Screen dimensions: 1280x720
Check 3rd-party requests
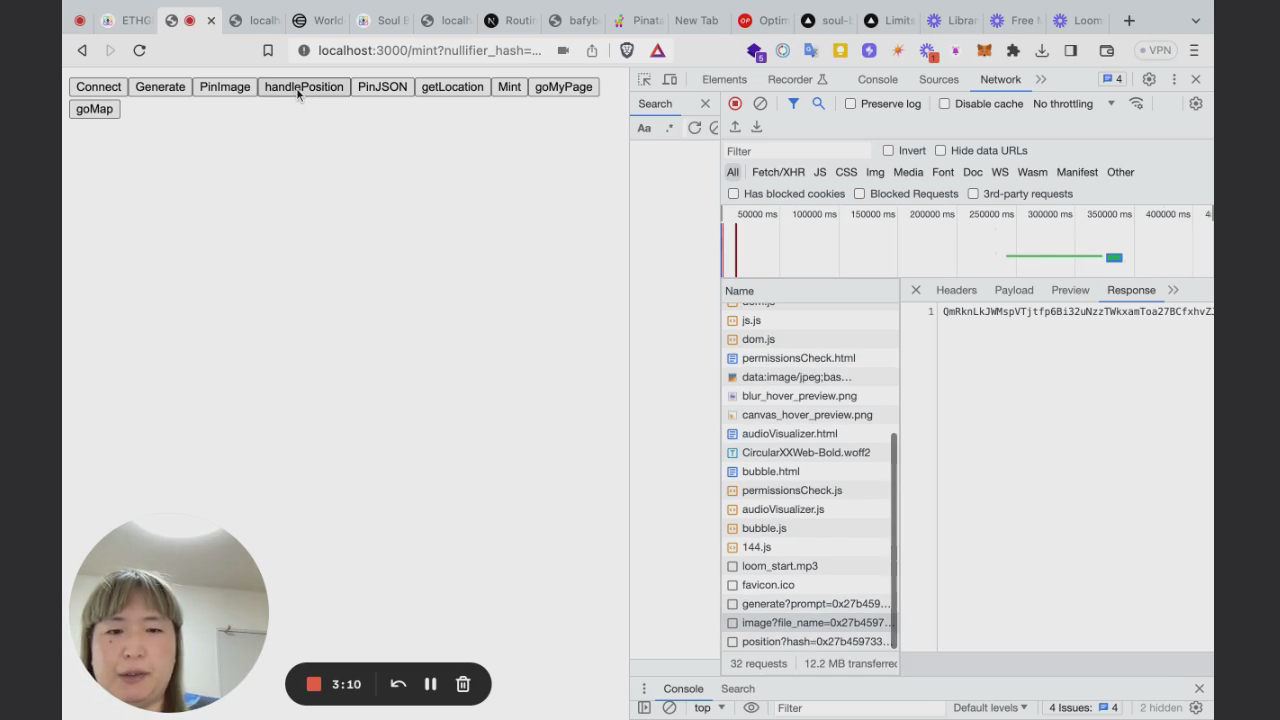point(972,194)
